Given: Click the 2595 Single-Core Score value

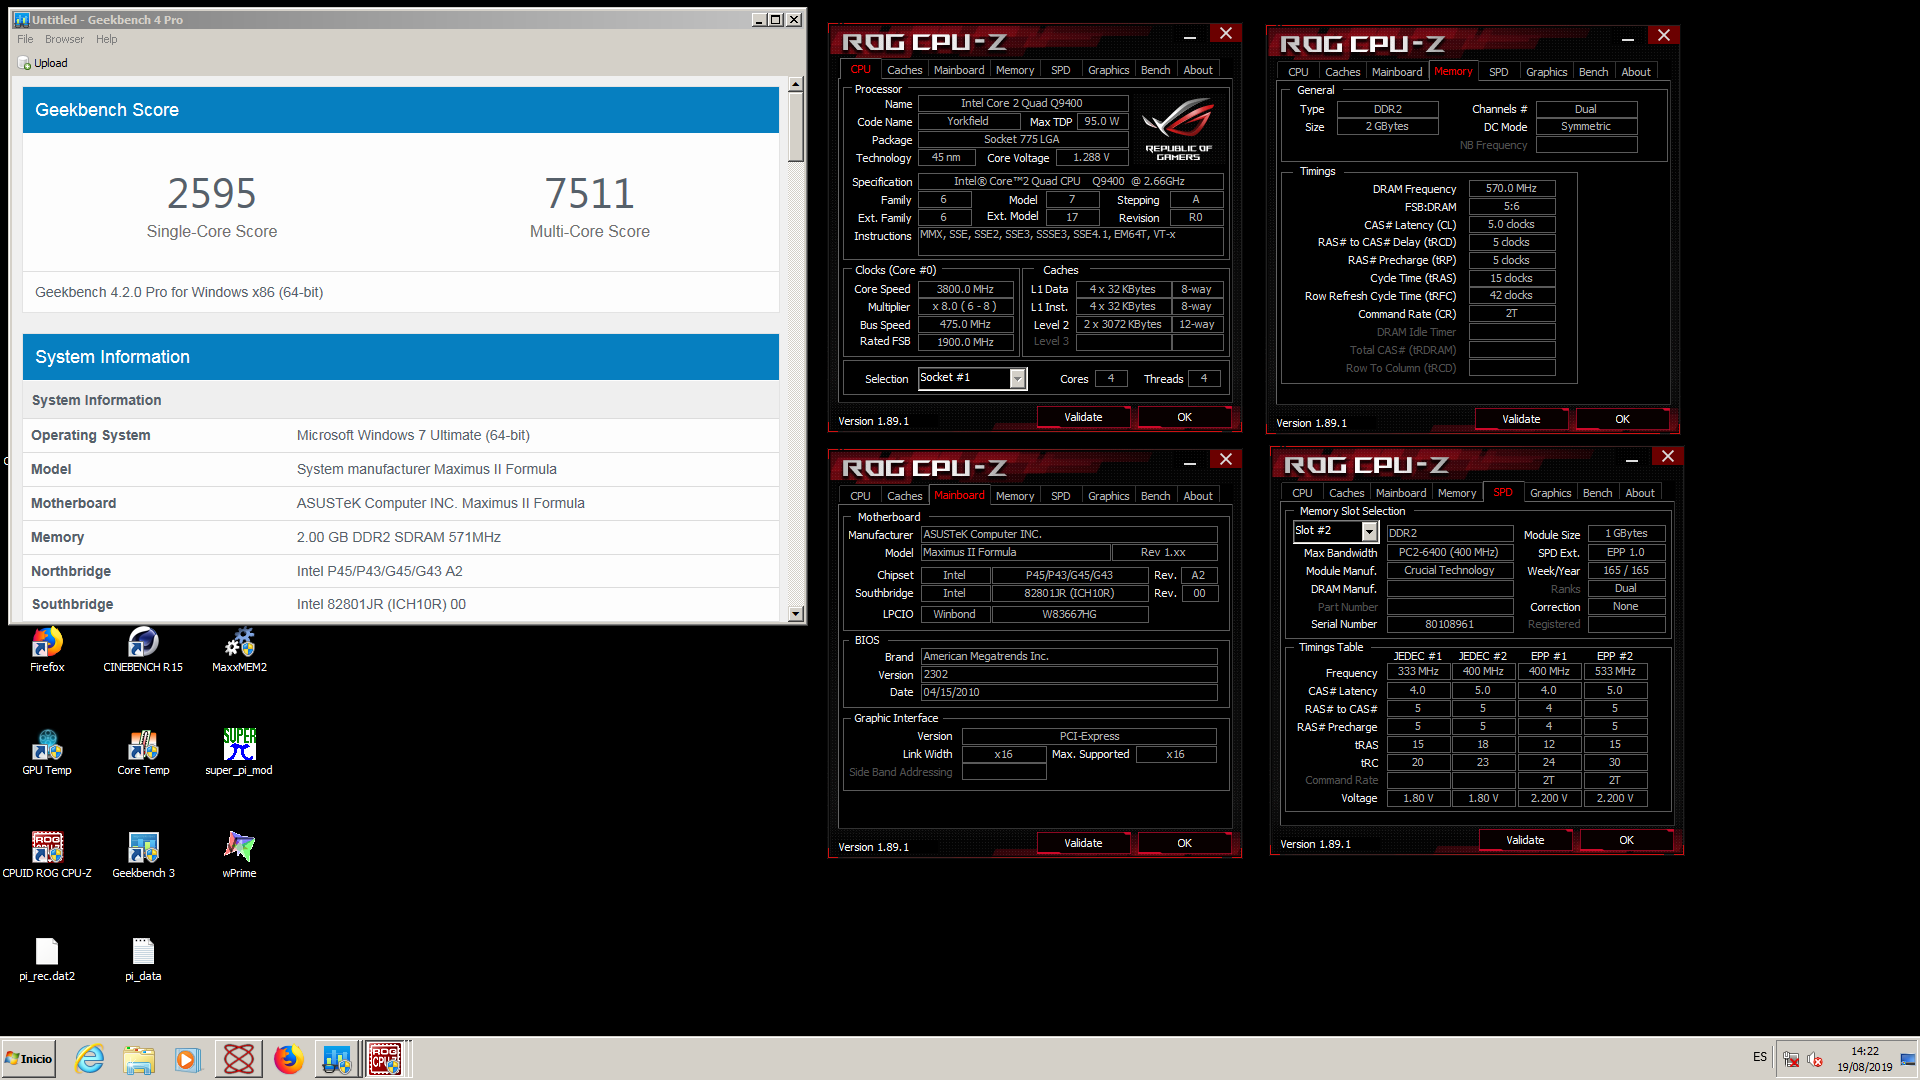Looking at the screenshot, I should click(212, 193).
